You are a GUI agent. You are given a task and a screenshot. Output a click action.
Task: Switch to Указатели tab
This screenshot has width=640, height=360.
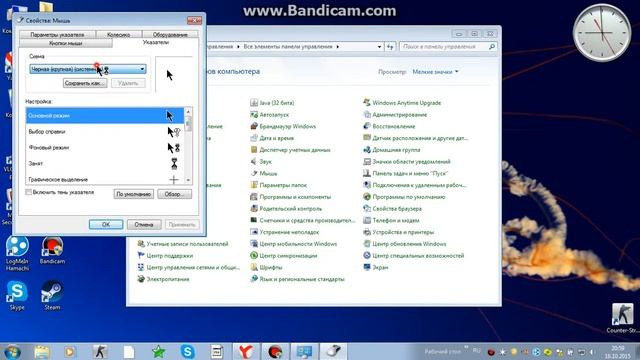tap(156, 42)
